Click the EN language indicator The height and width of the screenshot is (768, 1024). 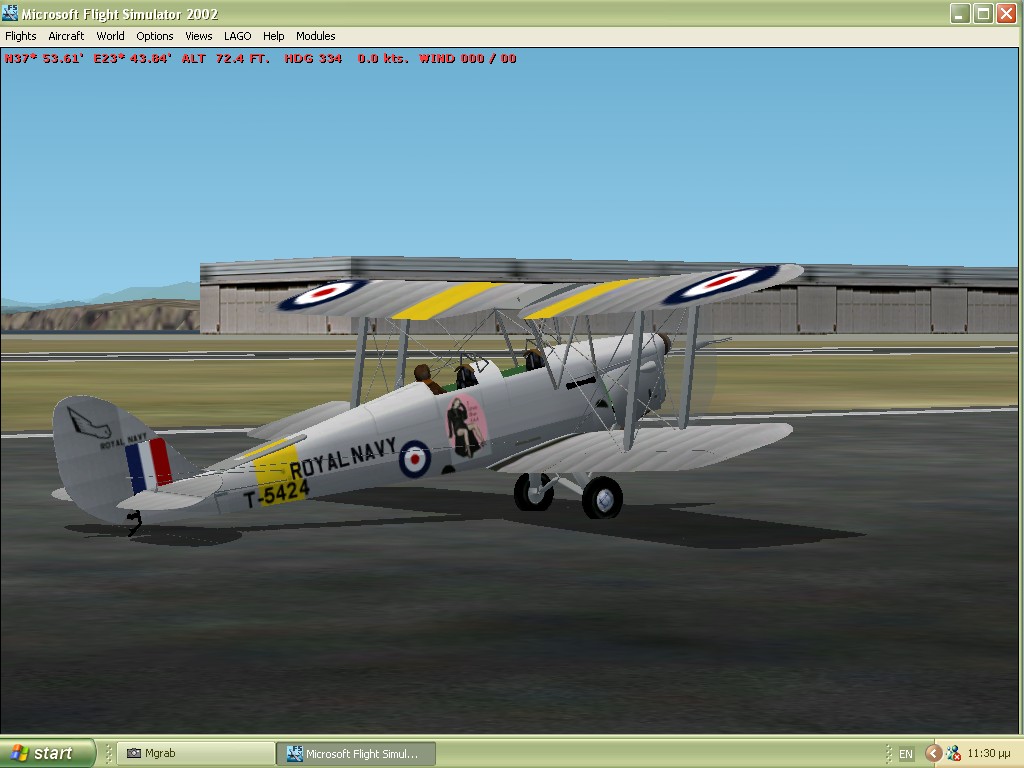(x=906, y=754)
